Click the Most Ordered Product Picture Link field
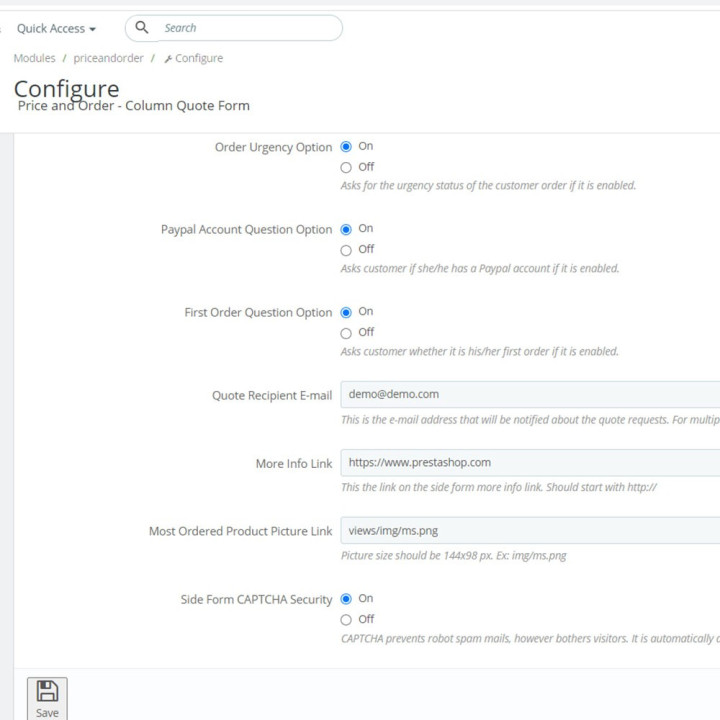Screen dimensions: 720x720 tap(530, 530)
